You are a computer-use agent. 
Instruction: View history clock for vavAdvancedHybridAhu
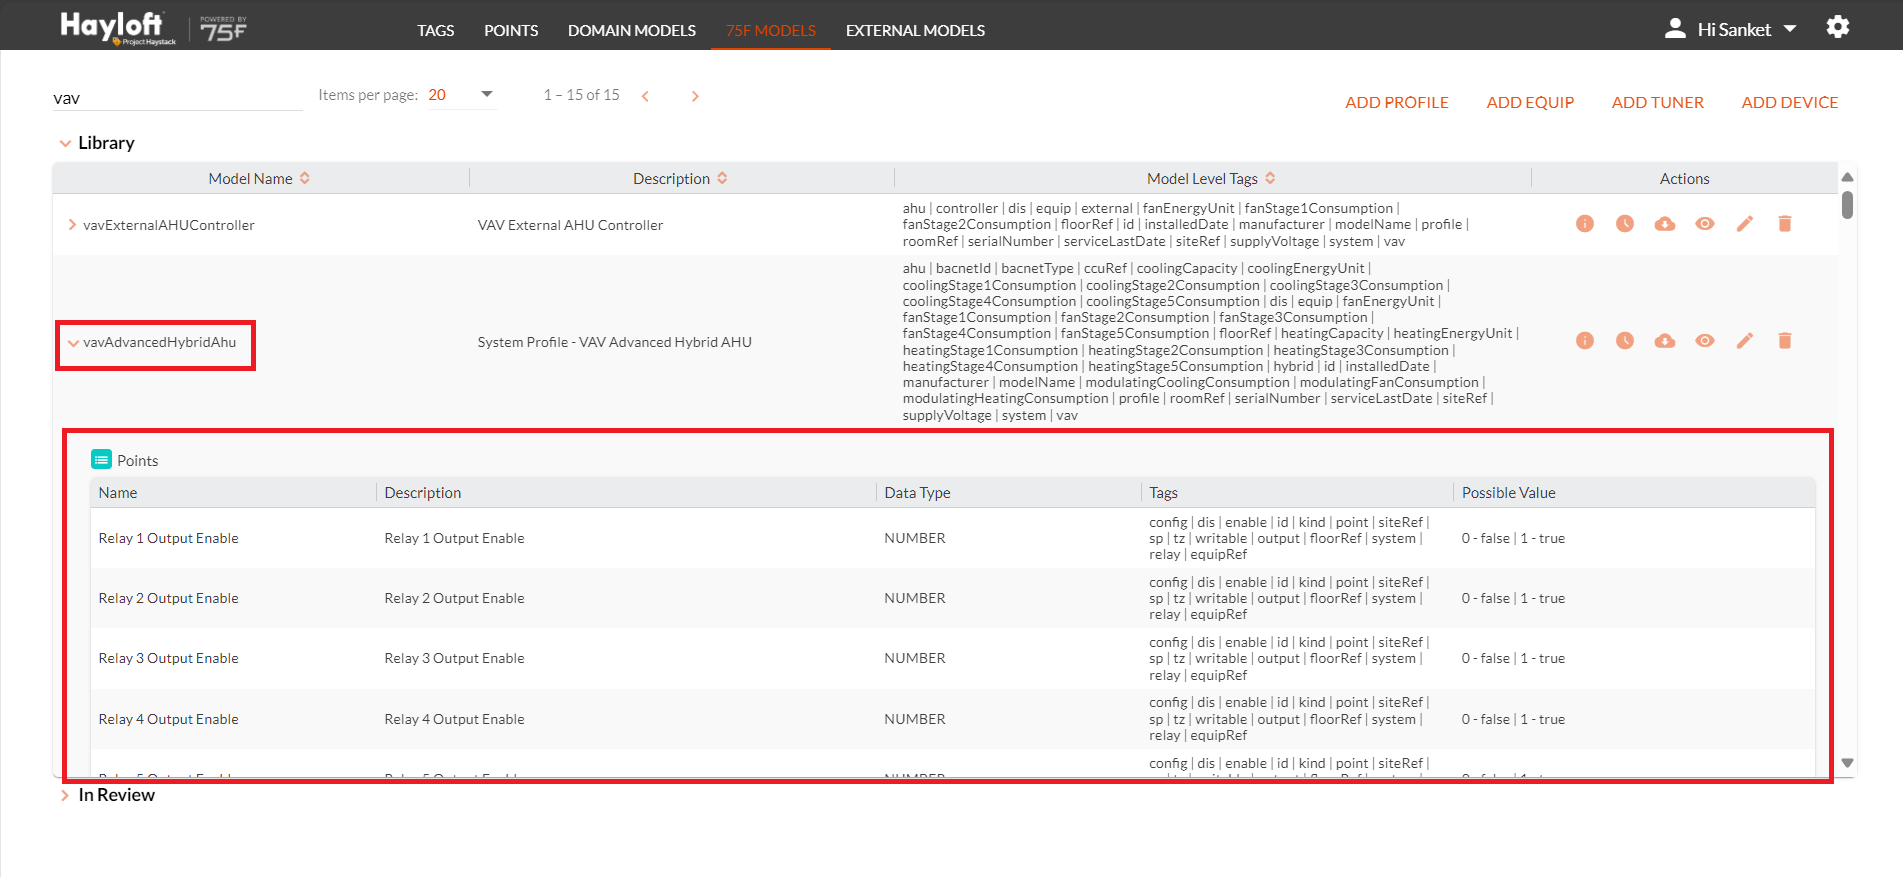click(x=1625, y=341)
